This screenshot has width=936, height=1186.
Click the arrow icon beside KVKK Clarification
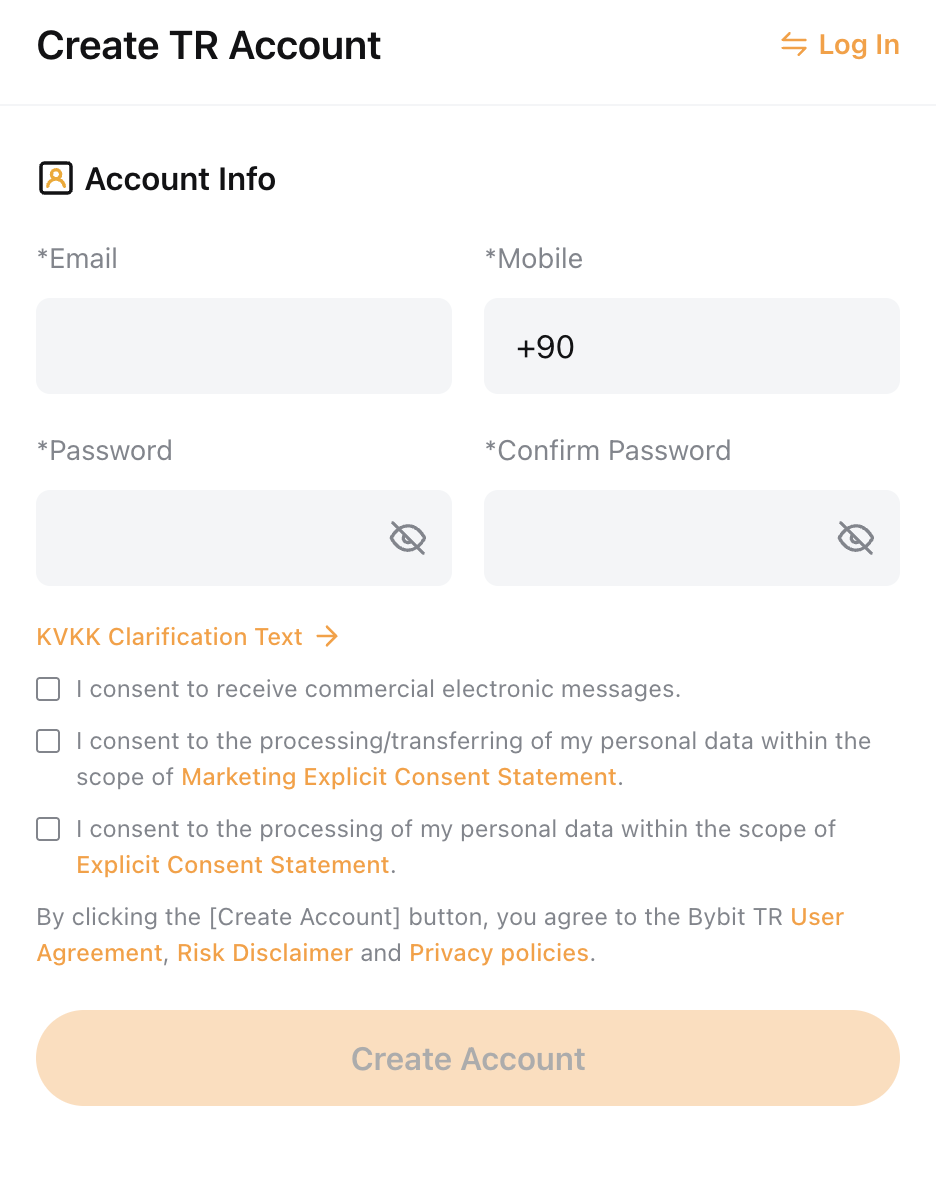(x=327, y=636)
